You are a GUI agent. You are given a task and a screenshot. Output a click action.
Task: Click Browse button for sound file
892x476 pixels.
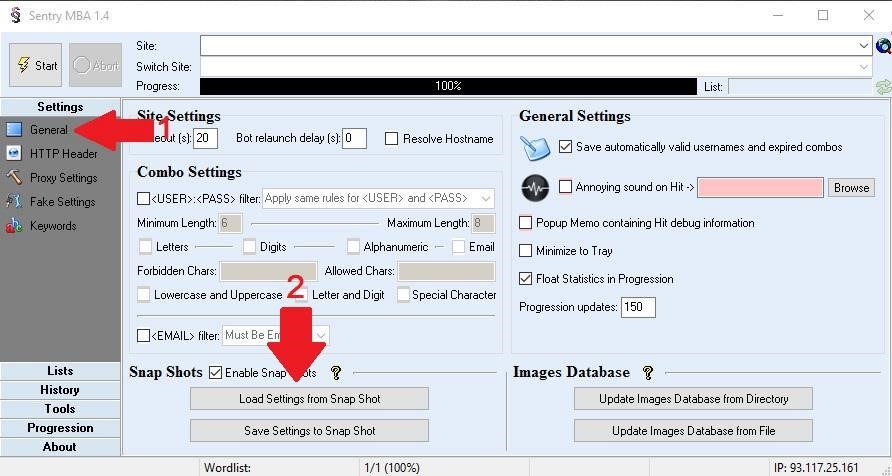(851, 188)
